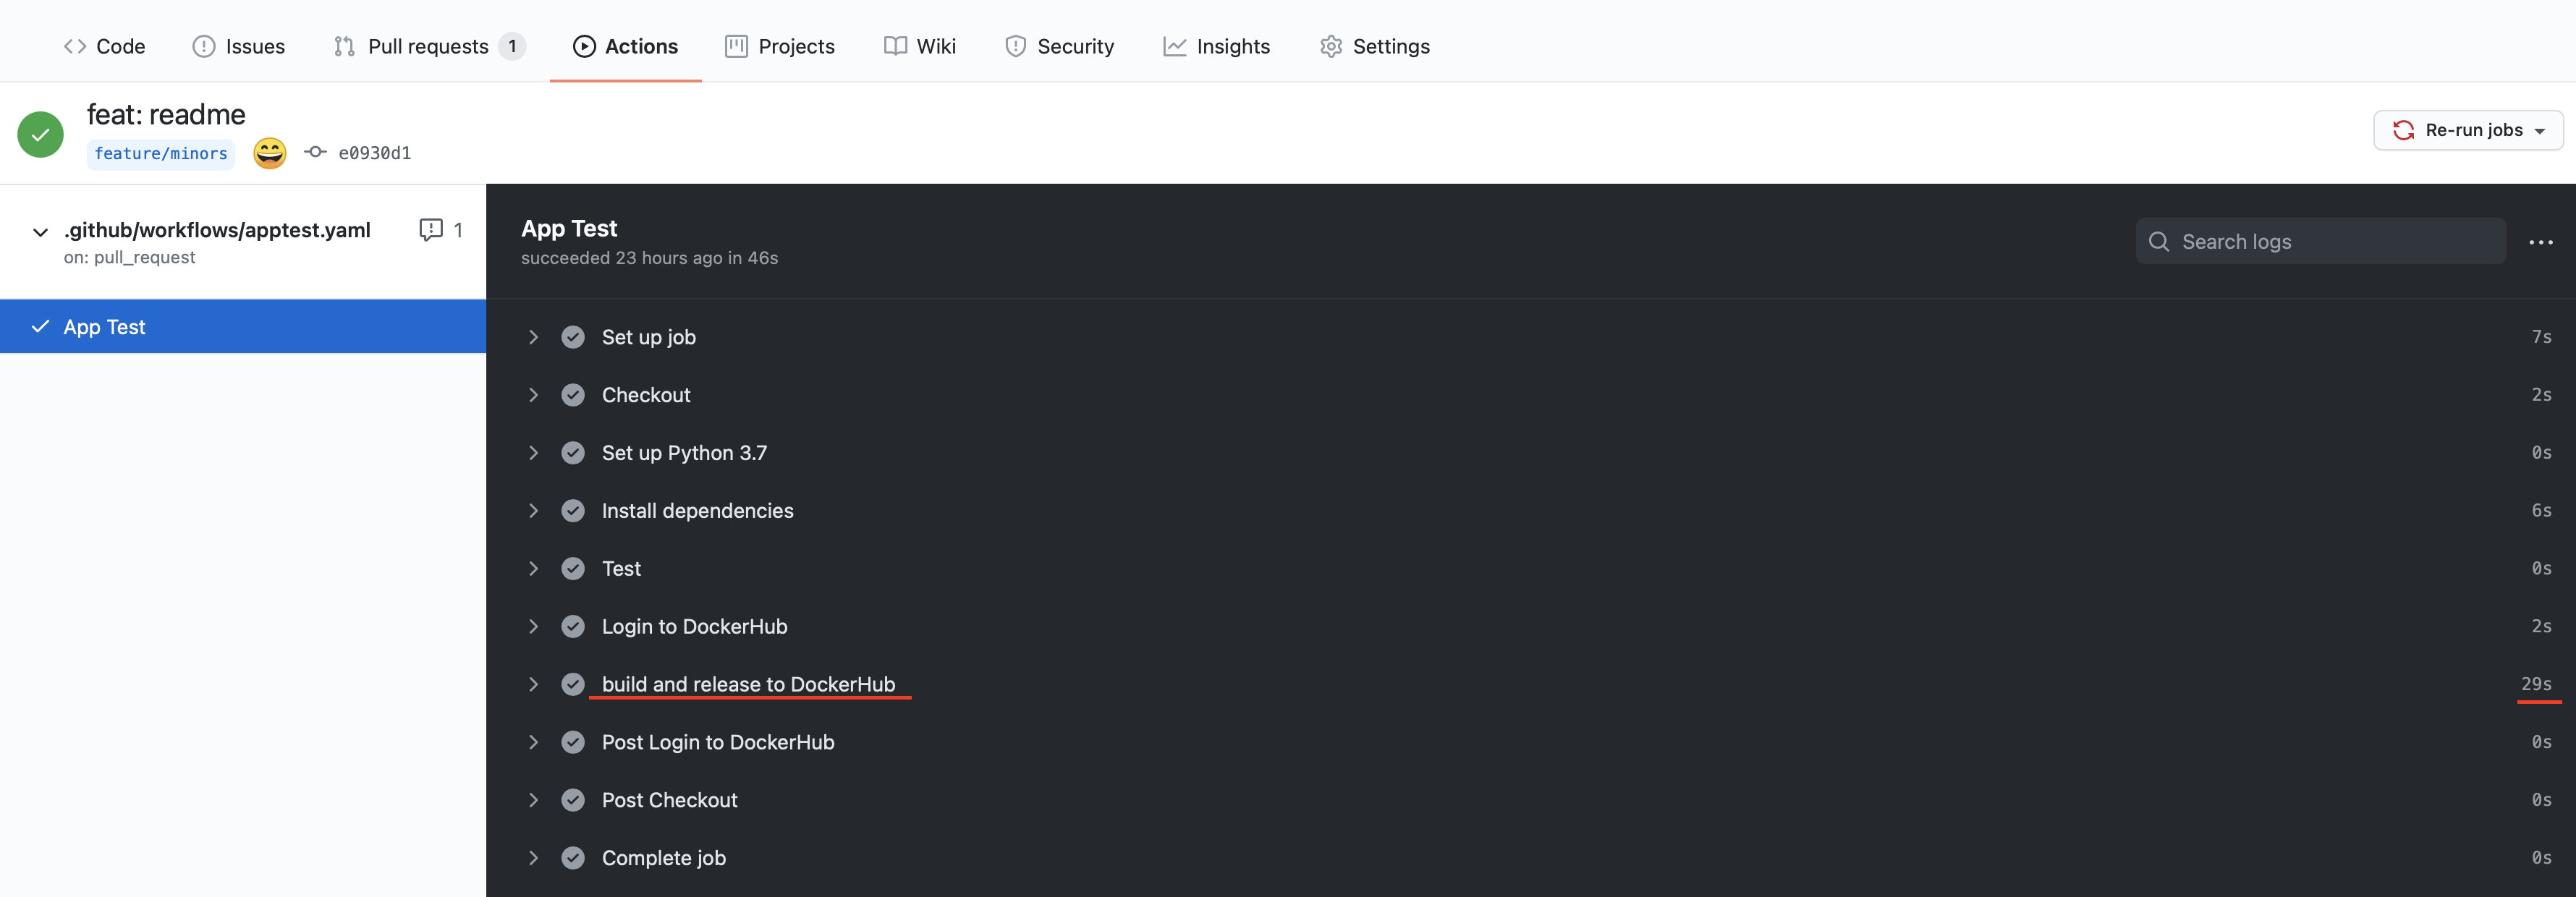Click the green workflow success status icon

41,134
